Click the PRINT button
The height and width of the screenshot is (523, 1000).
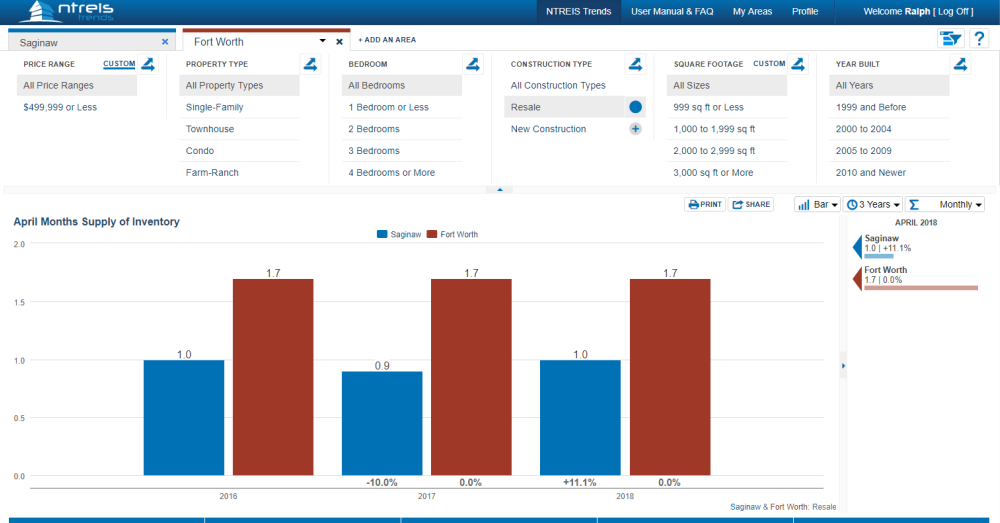705,205
